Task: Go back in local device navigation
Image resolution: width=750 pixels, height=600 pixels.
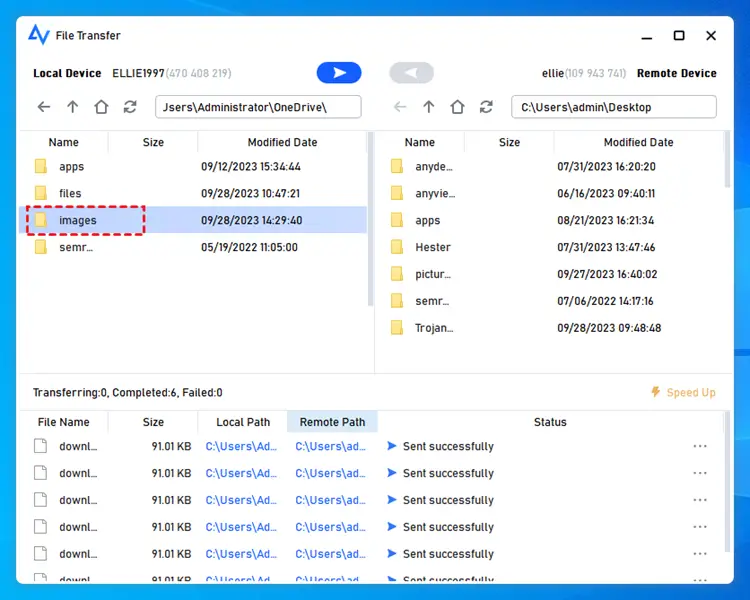Action: (x=44, y=107)
